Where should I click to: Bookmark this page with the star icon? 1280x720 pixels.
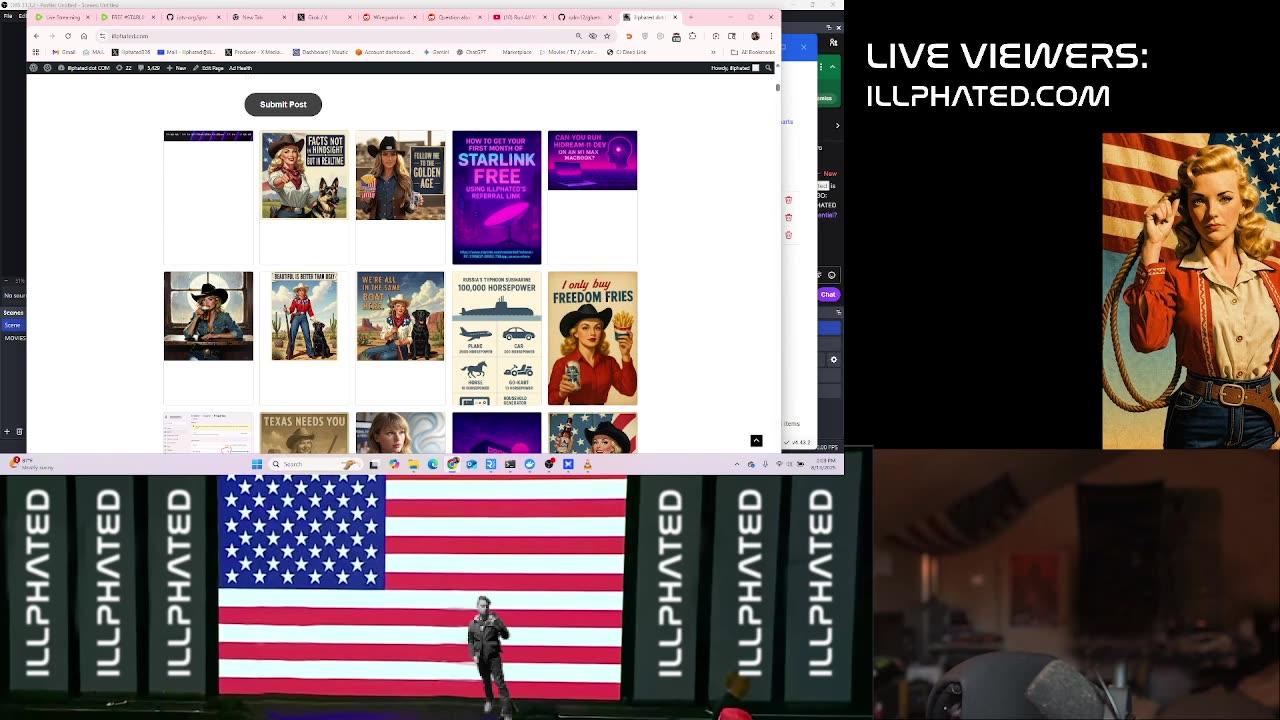[607, 36]
